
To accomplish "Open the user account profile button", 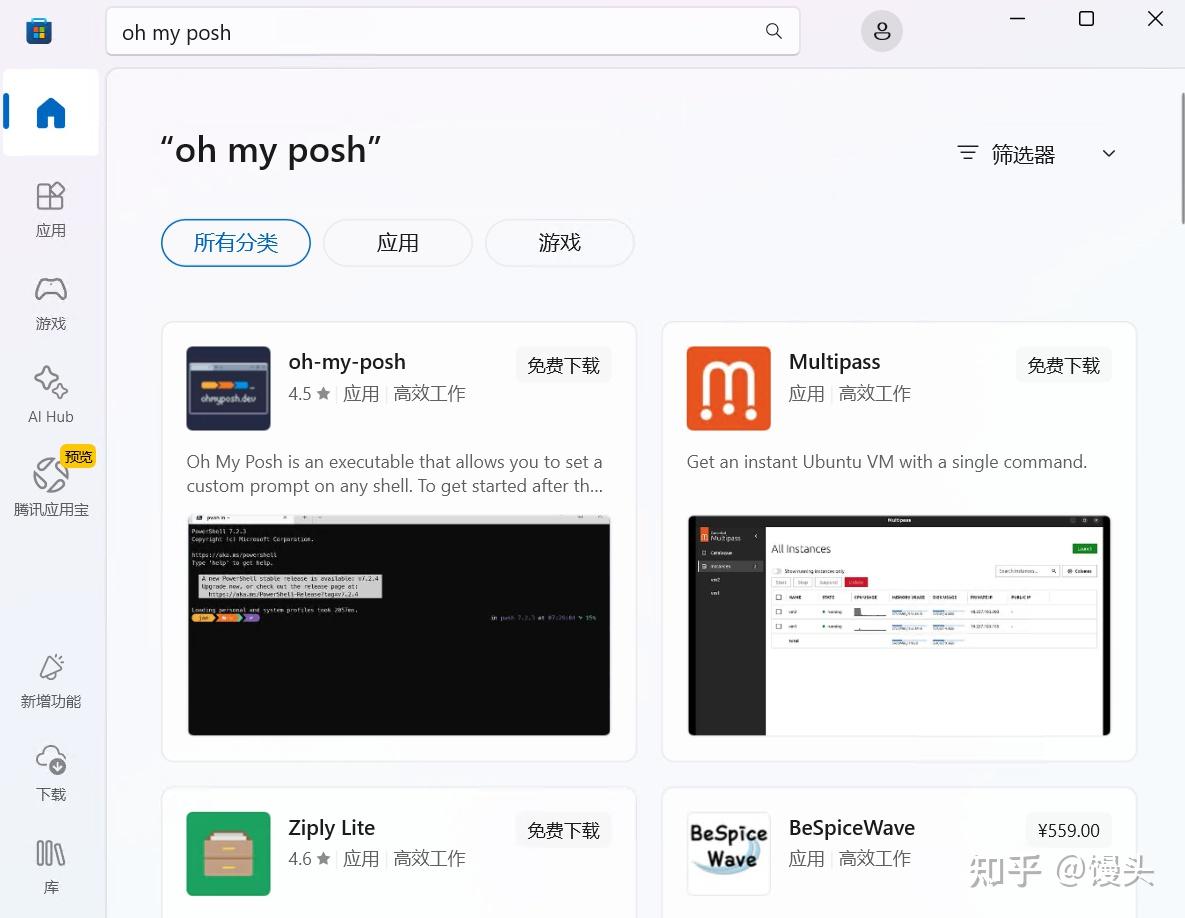I will 881,31.
